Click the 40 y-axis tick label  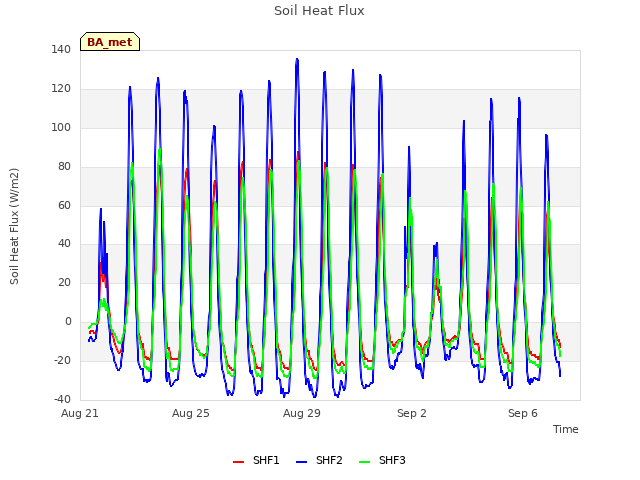coord(64,244)
